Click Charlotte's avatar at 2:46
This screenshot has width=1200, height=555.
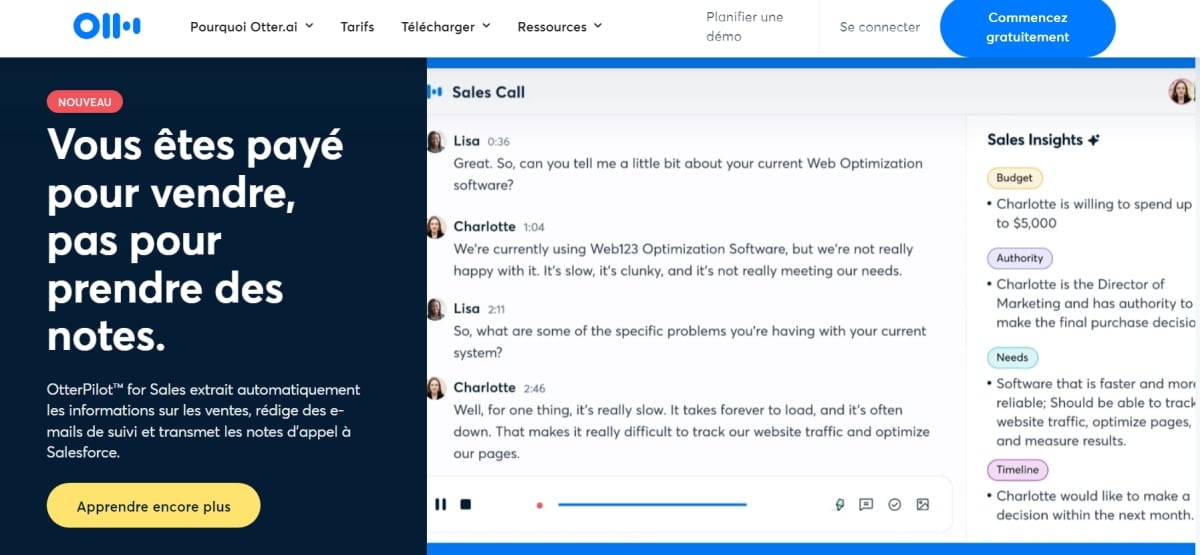point(435,388)
